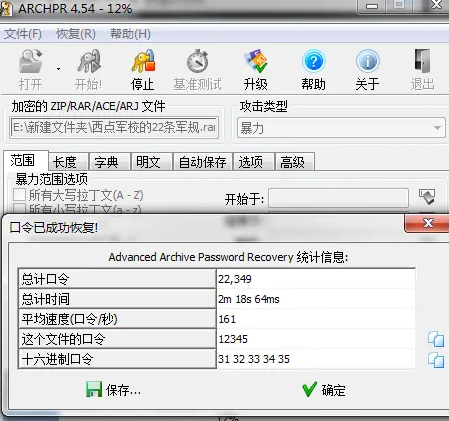The width and height of the screenshot is (449, 421).
Task: Click the 总计口令 row label
Action: [x=117, y=279]
